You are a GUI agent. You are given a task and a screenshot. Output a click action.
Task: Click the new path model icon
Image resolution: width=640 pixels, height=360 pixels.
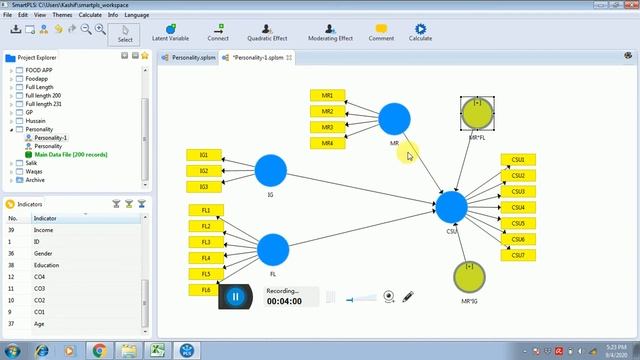pos(44,29)
